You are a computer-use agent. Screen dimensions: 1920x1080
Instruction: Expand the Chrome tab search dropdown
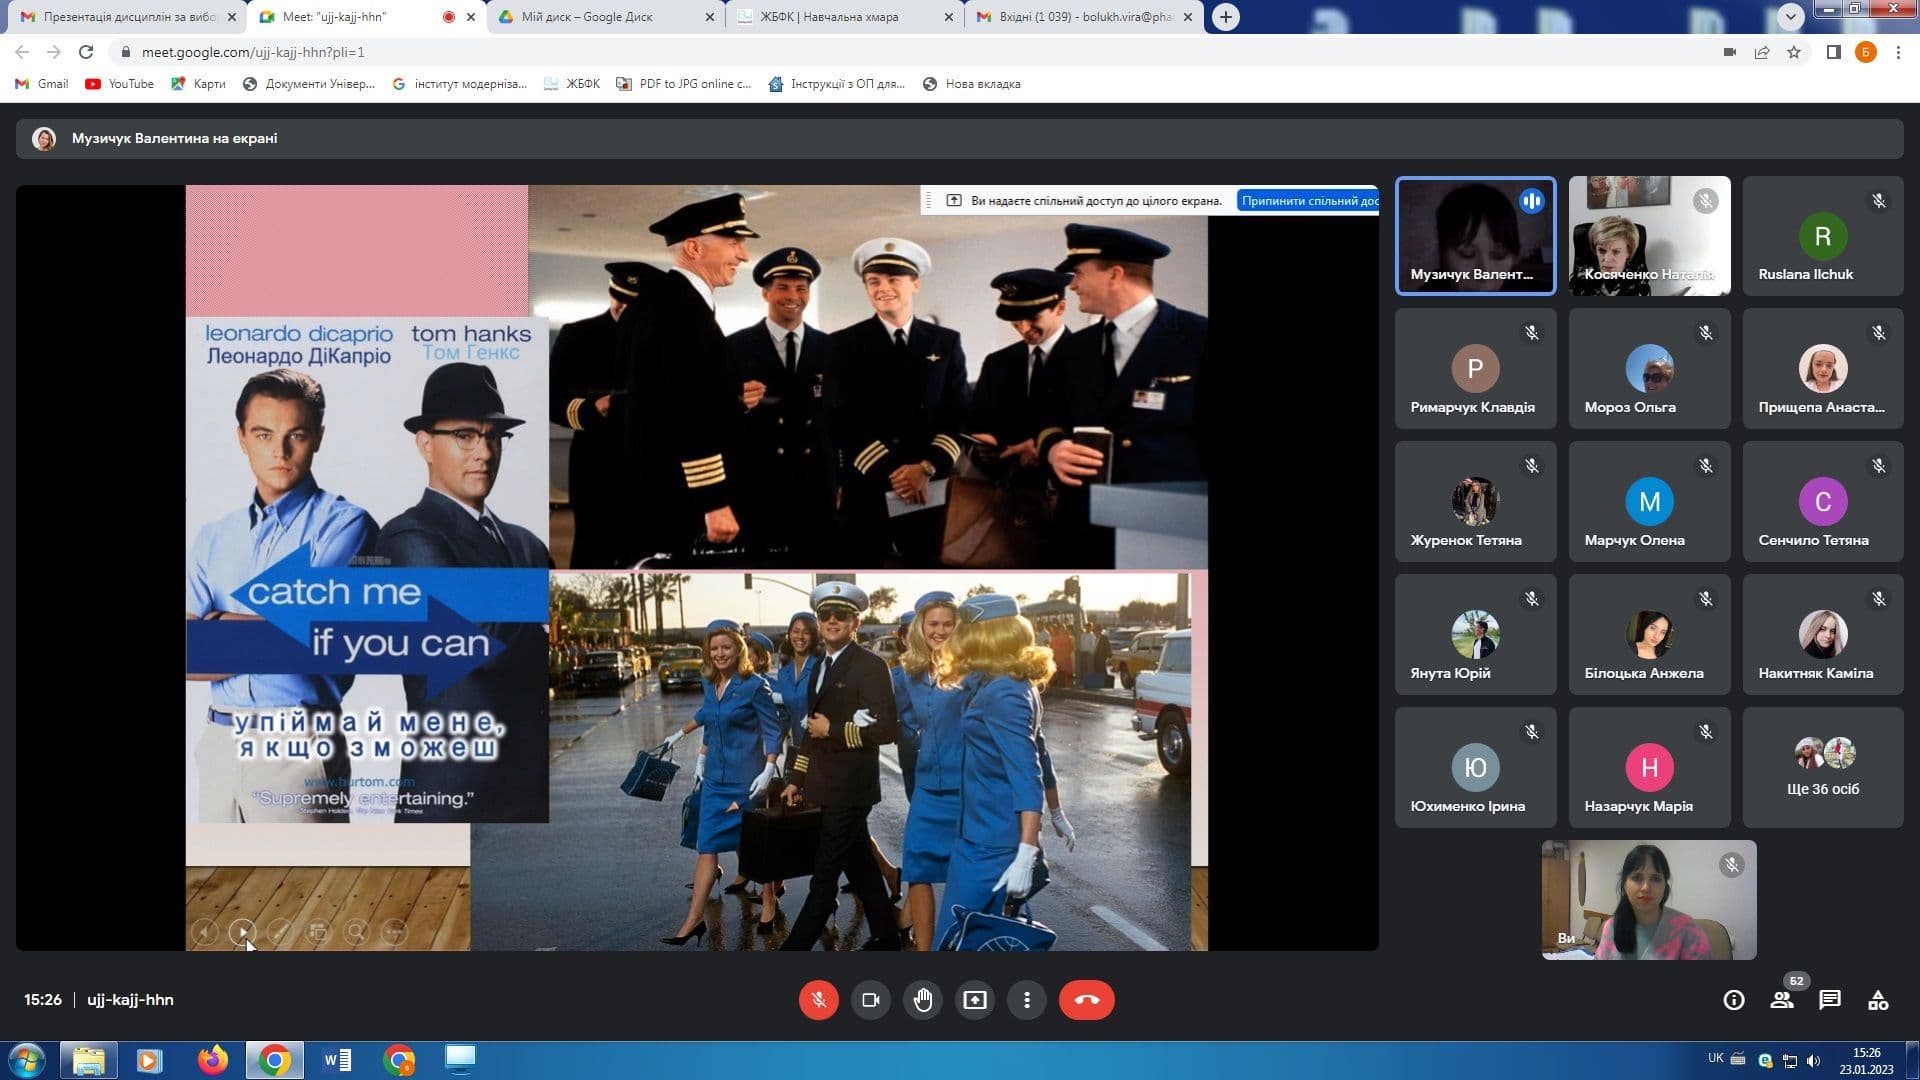tap(1790, 16)
